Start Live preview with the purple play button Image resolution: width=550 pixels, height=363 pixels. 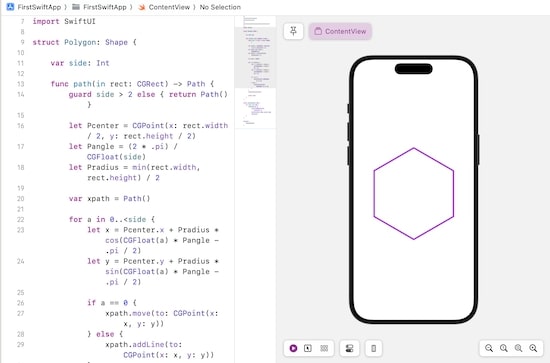point(293,348)
